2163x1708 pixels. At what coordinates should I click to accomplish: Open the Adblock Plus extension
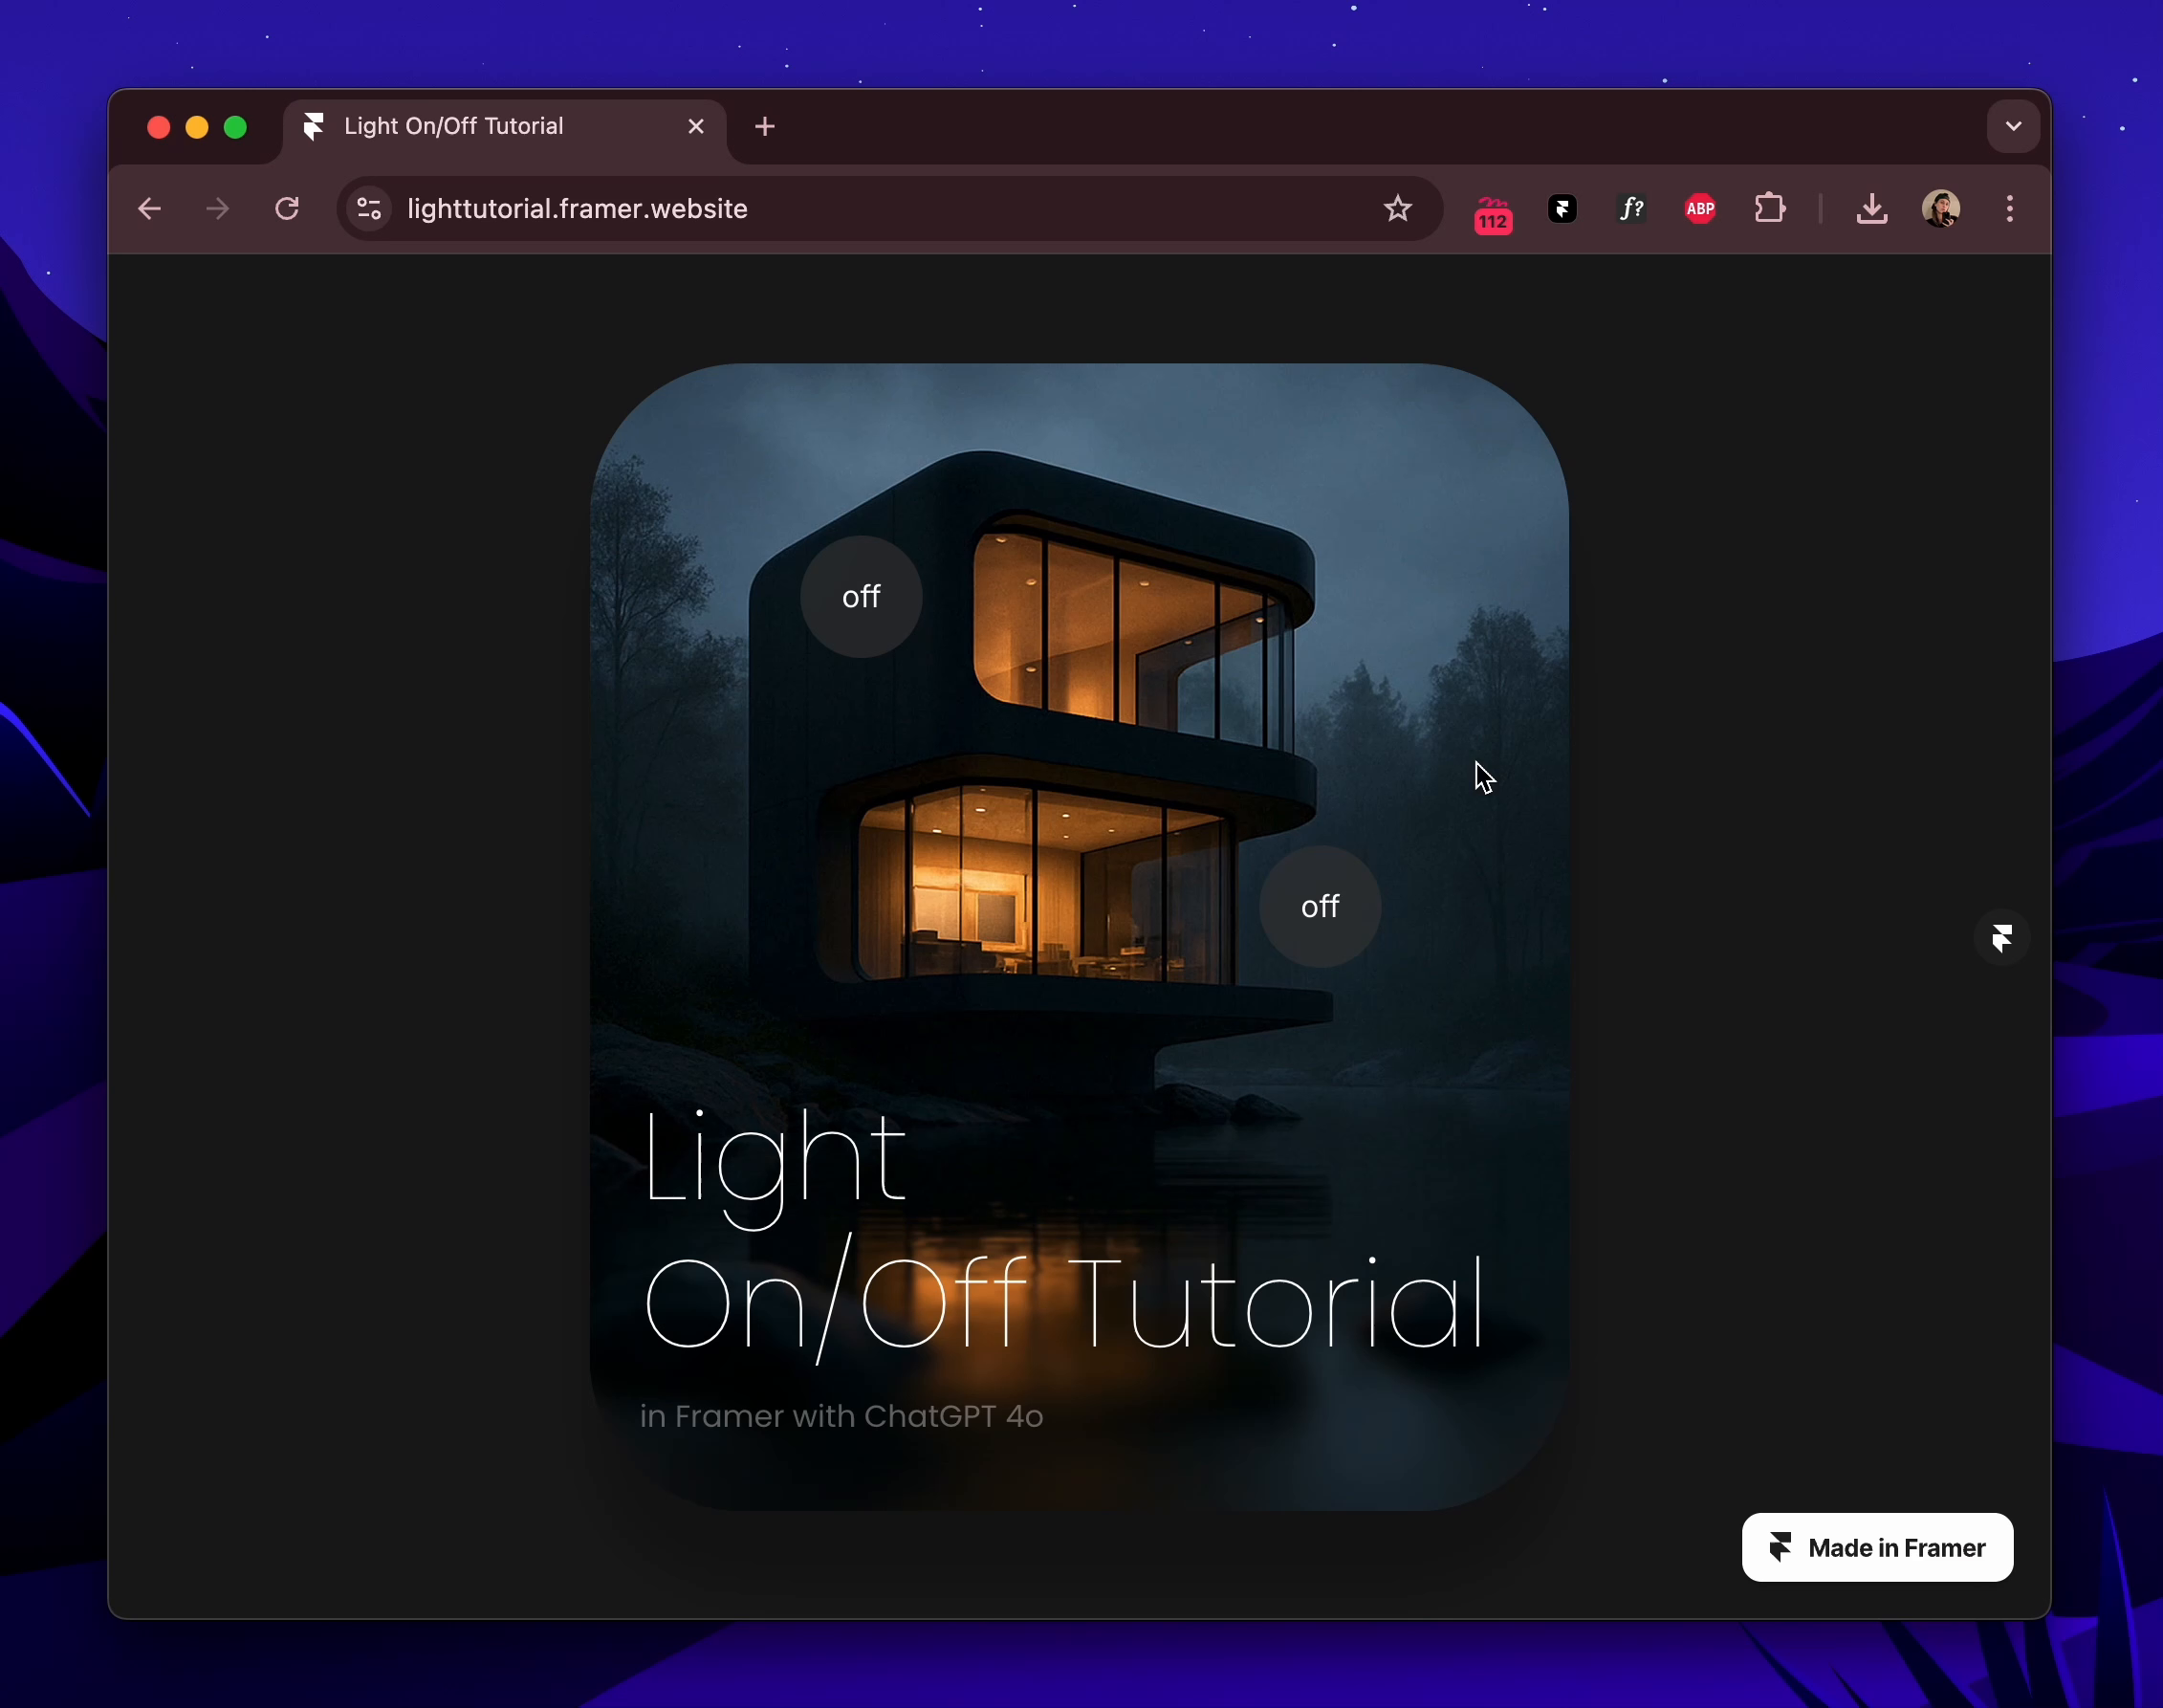point(1699,208)
